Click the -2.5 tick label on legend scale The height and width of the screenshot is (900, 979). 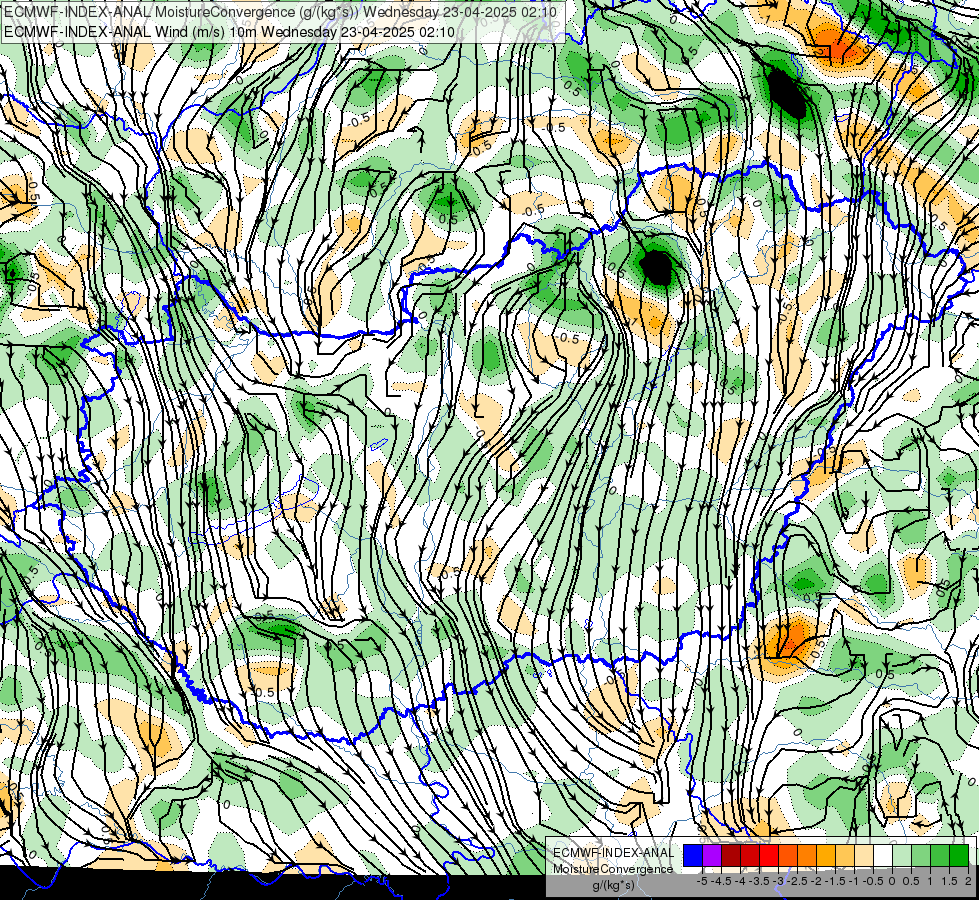pos(797,881)
